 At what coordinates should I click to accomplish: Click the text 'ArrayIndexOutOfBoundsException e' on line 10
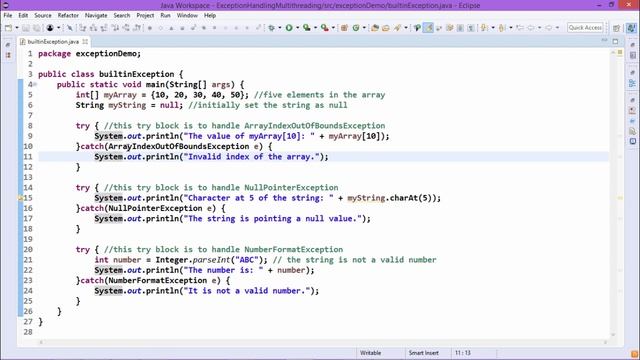[x=185, y=147]
